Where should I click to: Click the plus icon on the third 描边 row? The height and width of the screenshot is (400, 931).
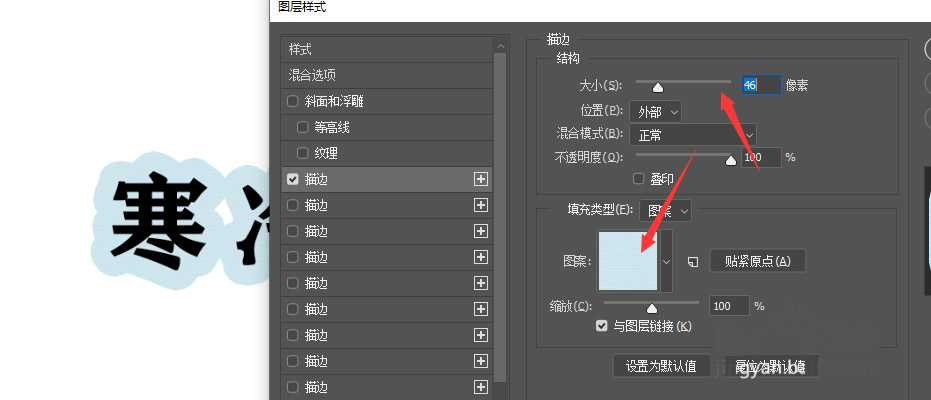click(x=481, y=231)
